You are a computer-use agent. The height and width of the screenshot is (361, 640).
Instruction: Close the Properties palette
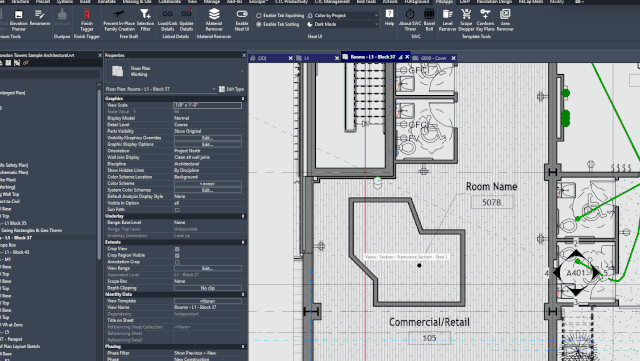244,55
